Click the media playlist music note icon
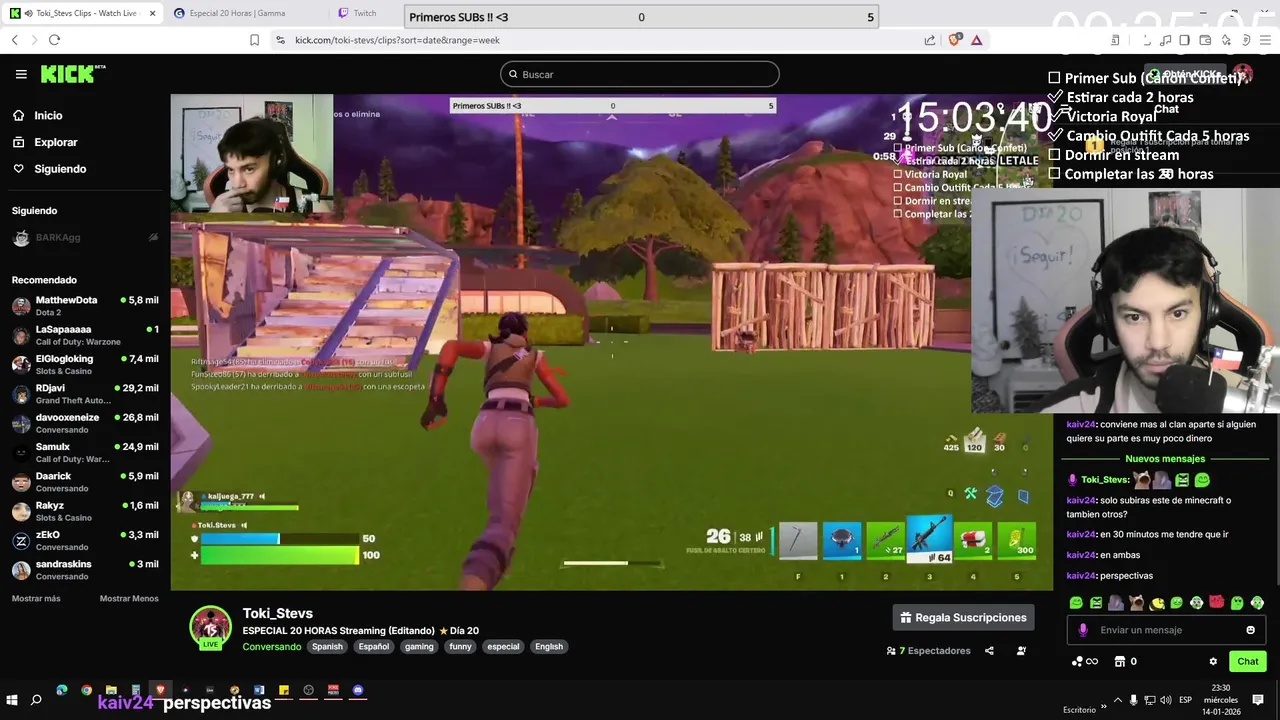Image resolution: width=1280 pixels, height=720 pixels. point(1165,40)
